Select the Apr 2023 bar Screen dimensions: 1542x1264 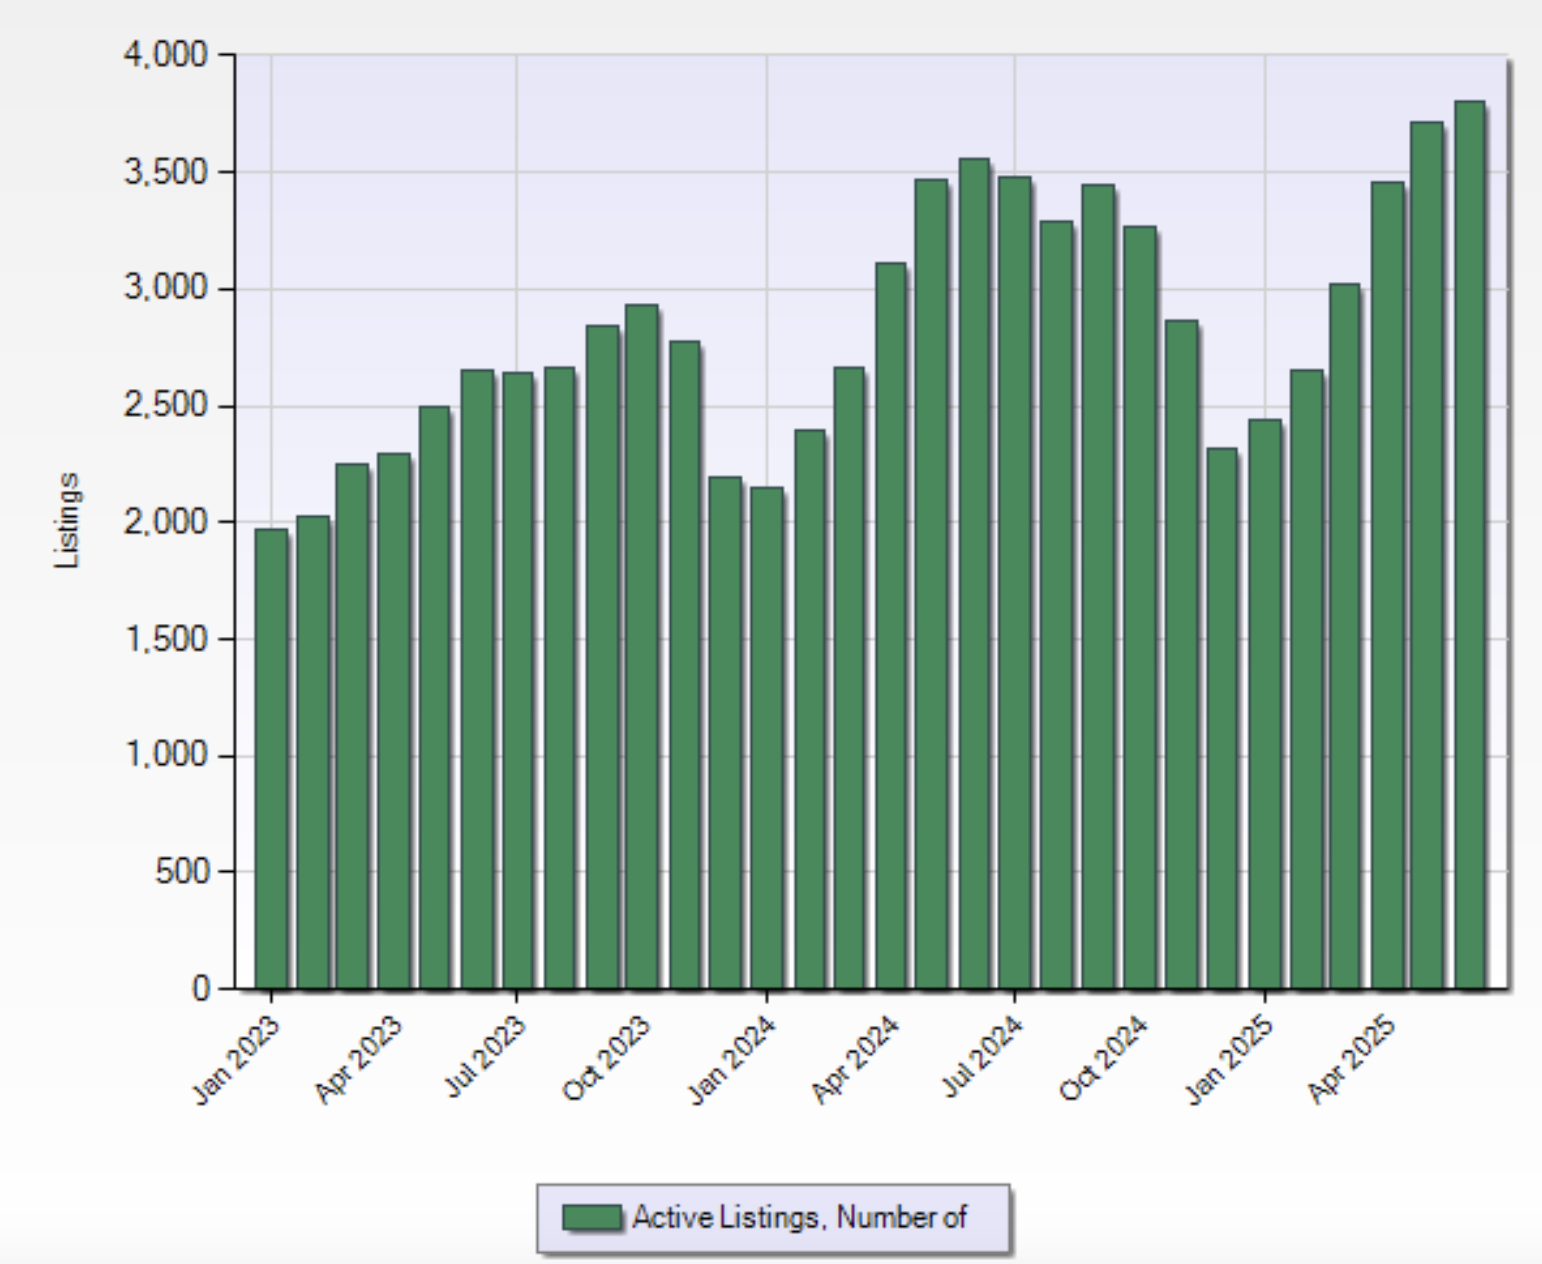[x=393, y=720]
